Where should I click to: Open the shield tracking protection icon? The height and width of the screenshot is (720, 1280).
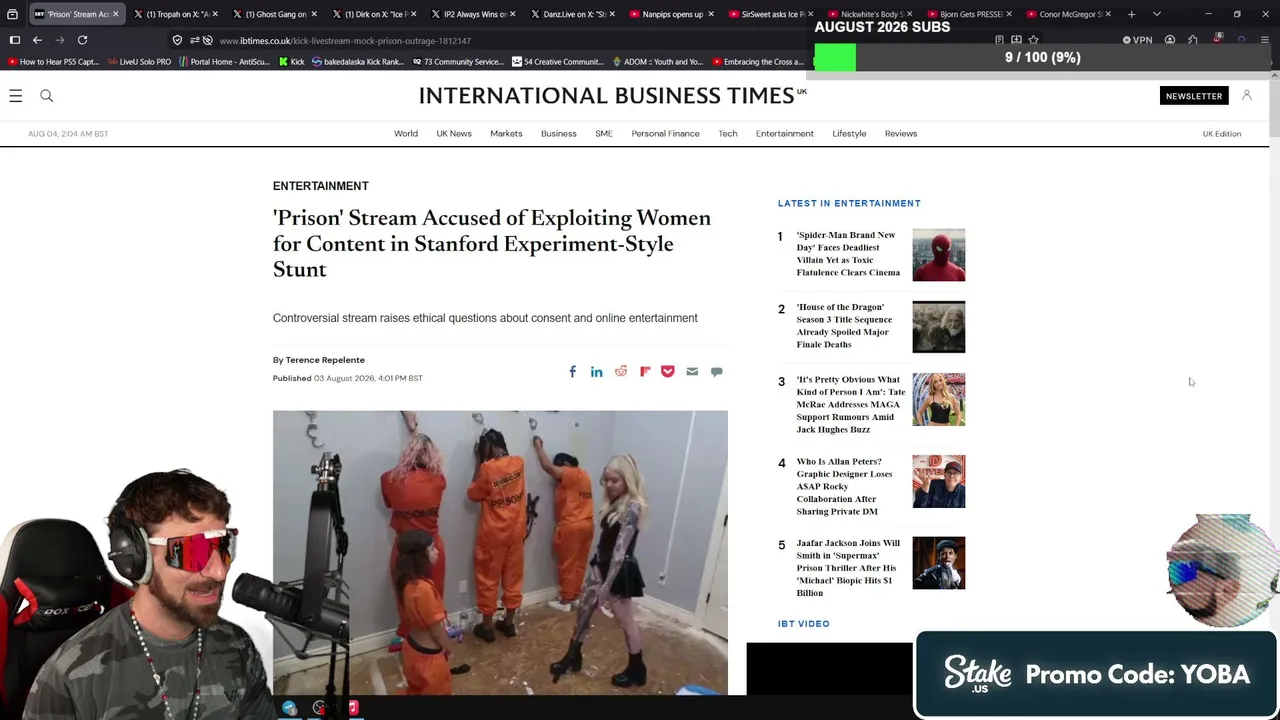point(177,40)
